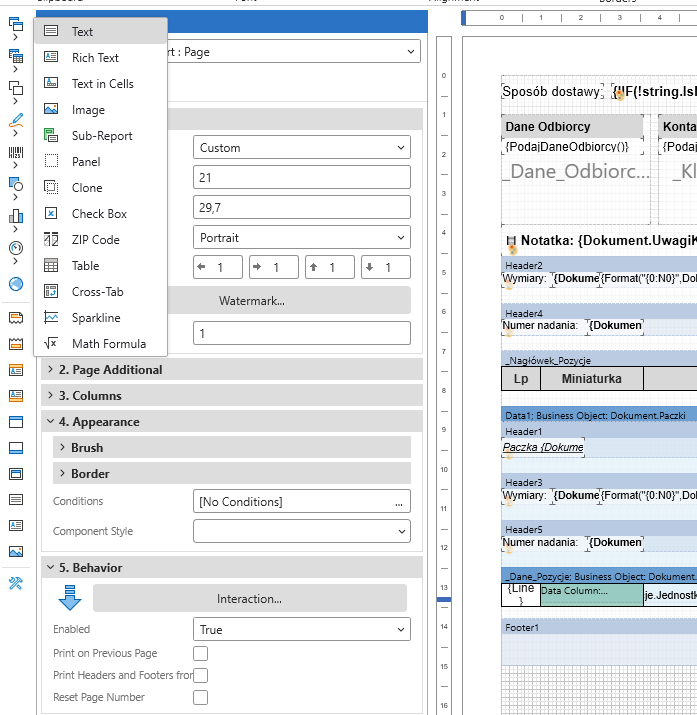
Task: Check the Reset Page Number box
Action: pos(200,697)
